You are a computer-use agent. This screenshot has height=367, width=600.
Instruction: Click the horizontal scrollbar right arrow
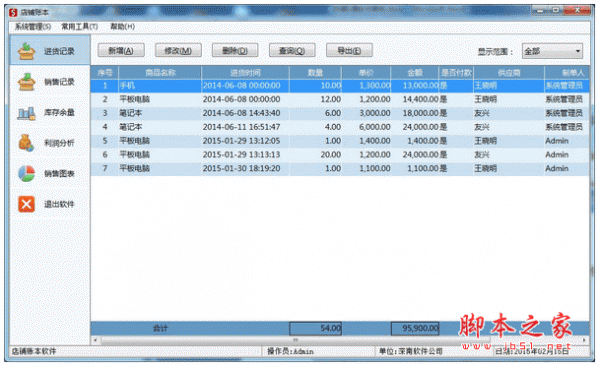pyautogui.click(x=584, y=340)
